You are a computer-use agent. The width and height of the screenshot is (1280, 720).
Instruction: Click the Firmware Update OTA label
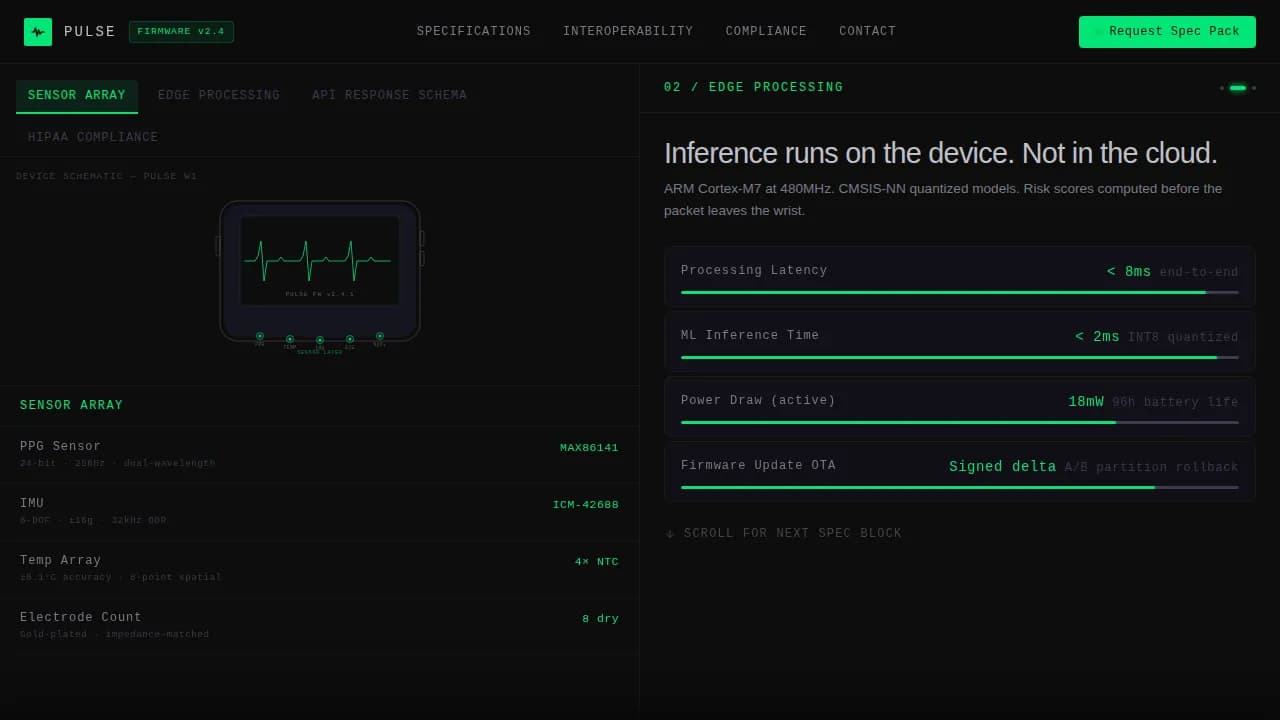[x=758, y=465]
